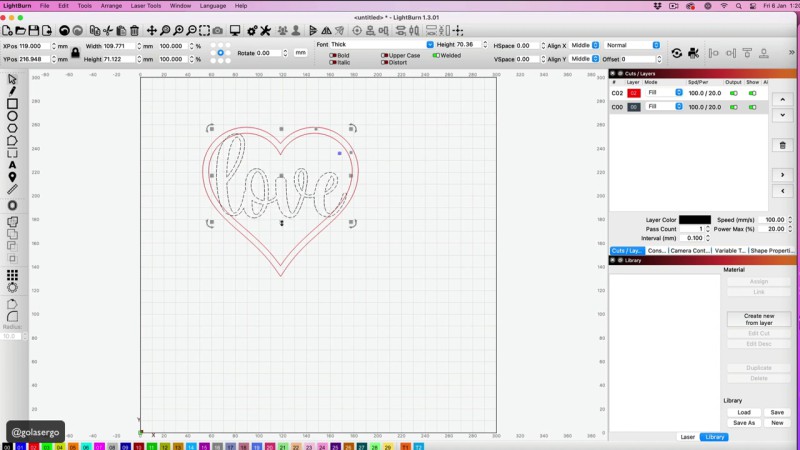The height and width of the screenshot is (450, 800).
Task: Click the Layer Color black swatch
Action: tap(694, 219)
